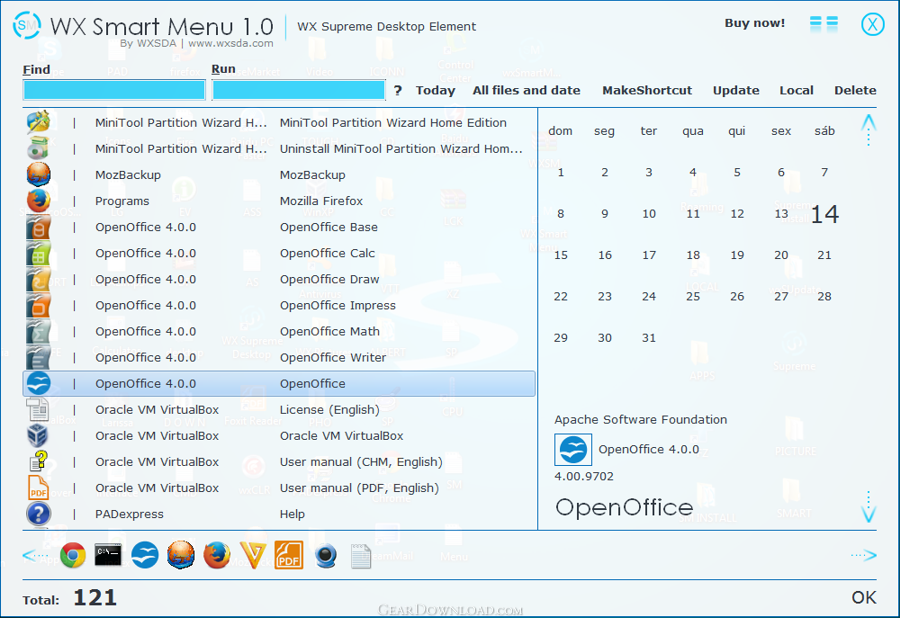This screenshot has width=900, height=618.
Task: Click the selected OpenOffice row's seagull icon
Action: pos(38,383)
